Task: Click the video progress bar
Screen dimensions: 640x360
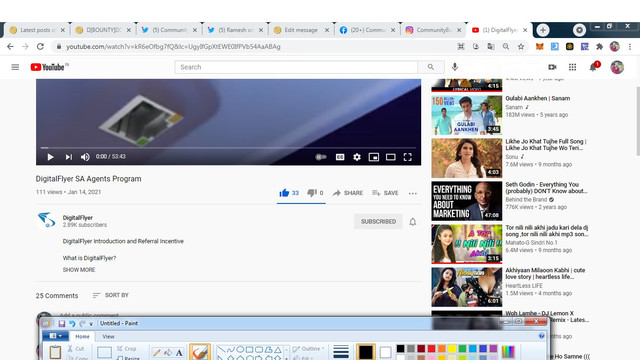Action: coord(228,147)
